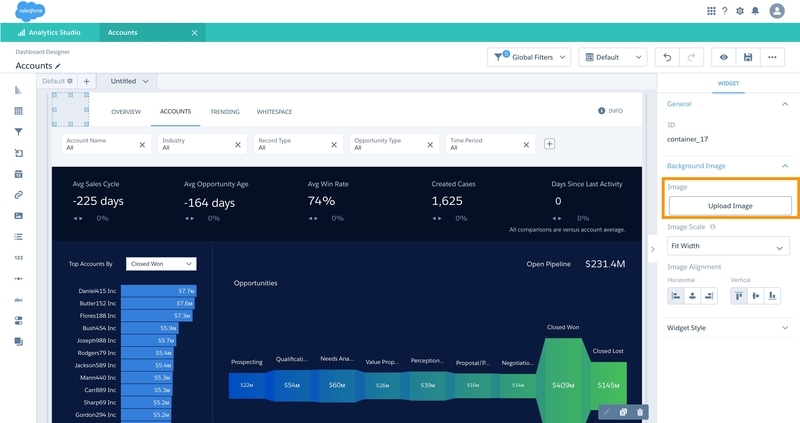Open the more options ellipsis menu
This screenshot has width=800, height=423.
(x=772, y=57)
